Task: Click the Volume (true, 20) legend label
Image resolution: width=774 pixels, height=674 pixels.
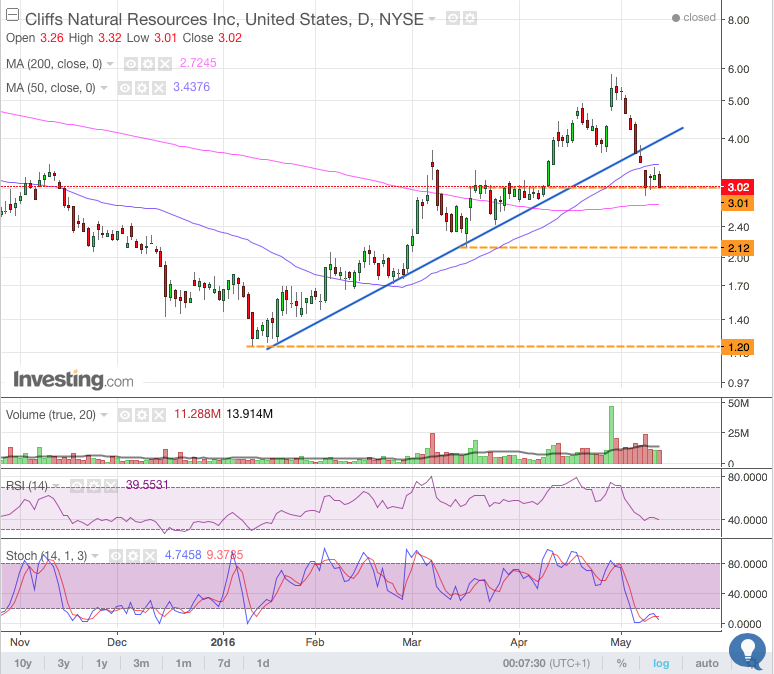Action: click(51, 415)
